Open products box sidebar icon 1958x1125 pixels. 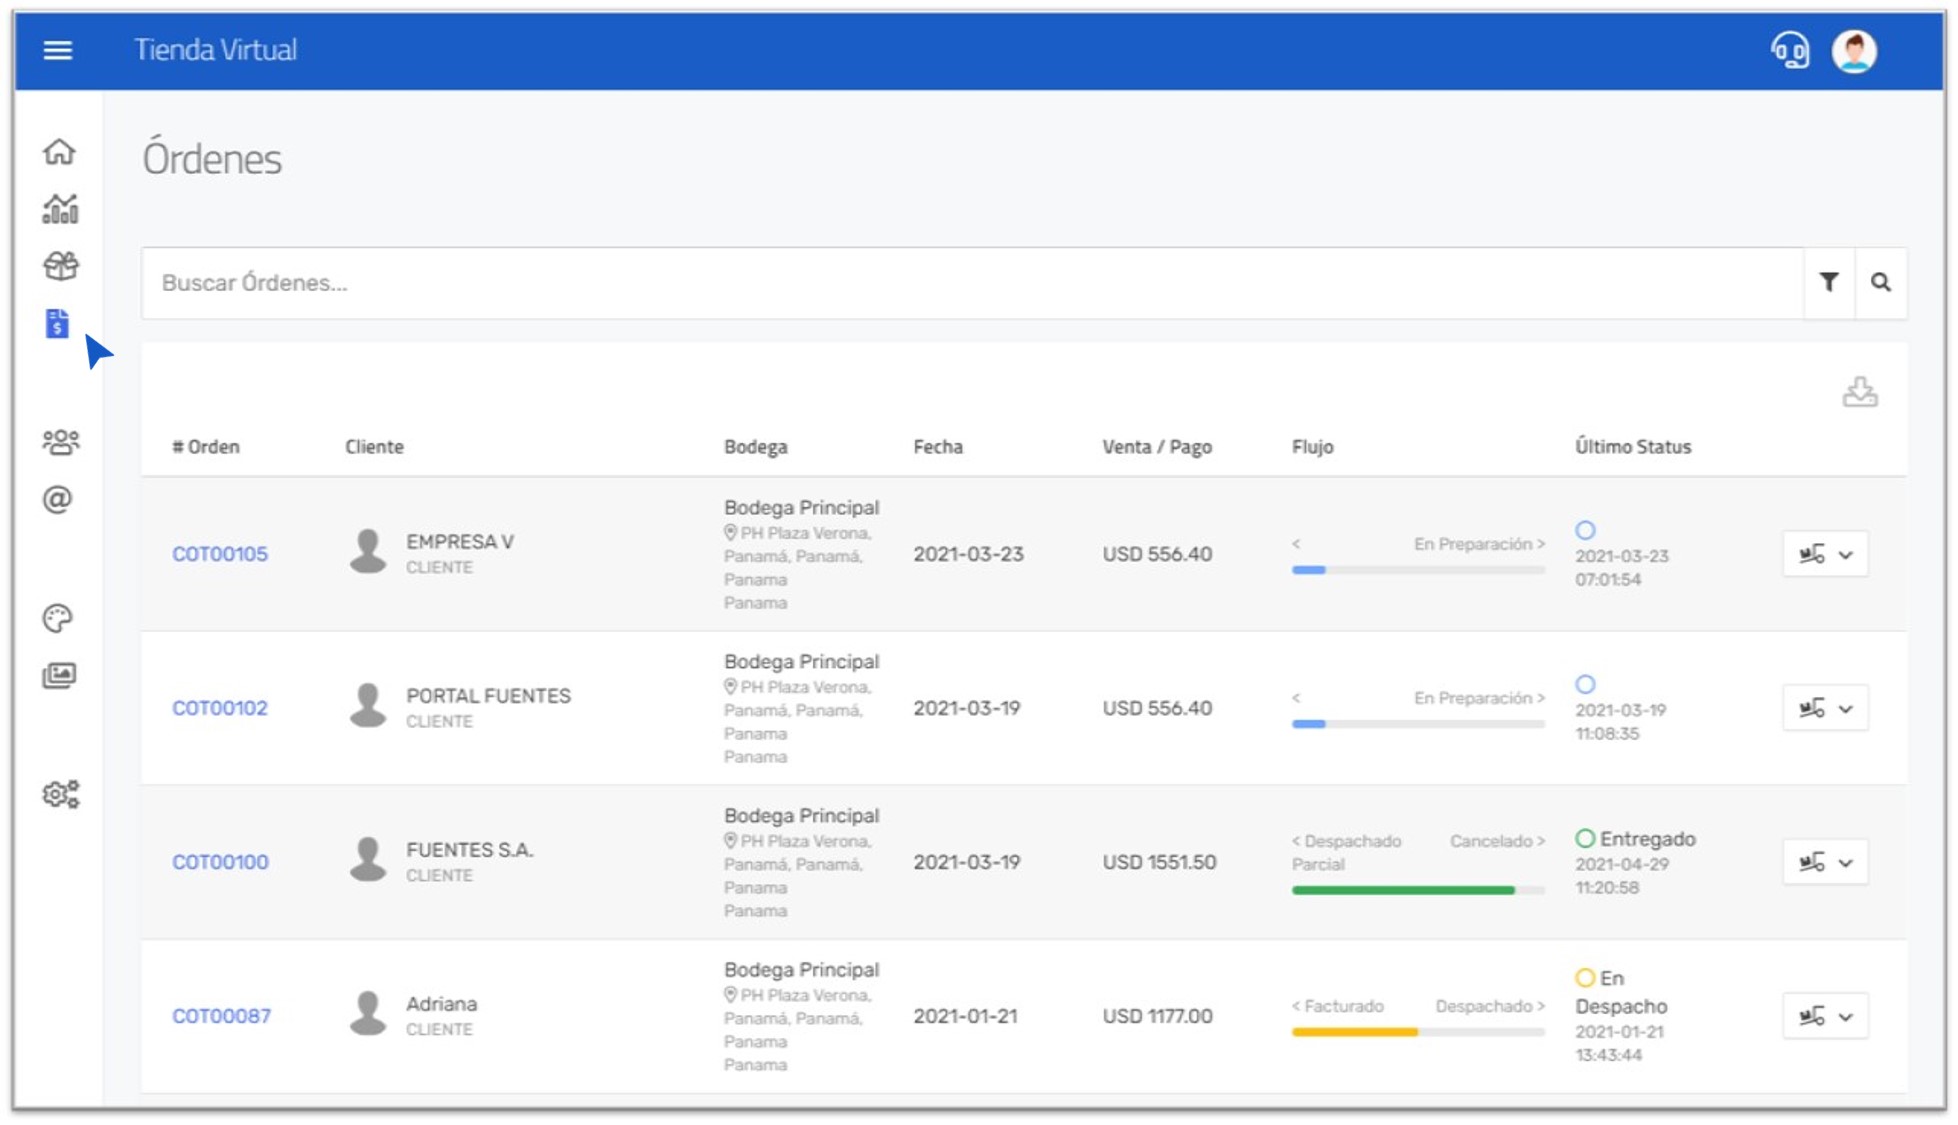[60, 266]
